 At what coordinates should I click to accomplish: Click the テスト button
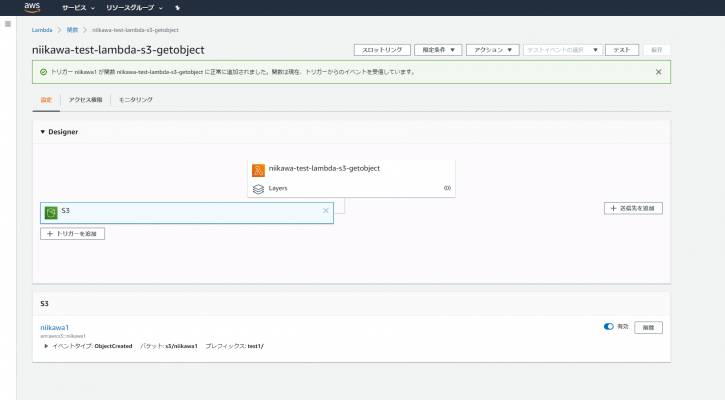pos(622,50)
